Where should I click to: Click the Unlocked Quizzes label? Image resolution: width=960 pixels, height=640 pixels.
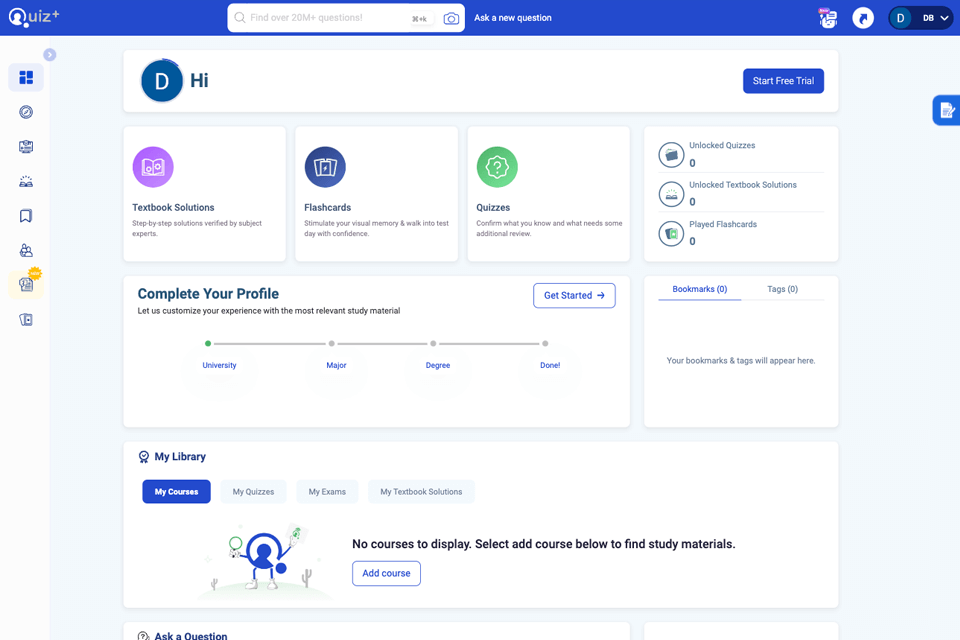pyautogui.click(x=722, y=145)
